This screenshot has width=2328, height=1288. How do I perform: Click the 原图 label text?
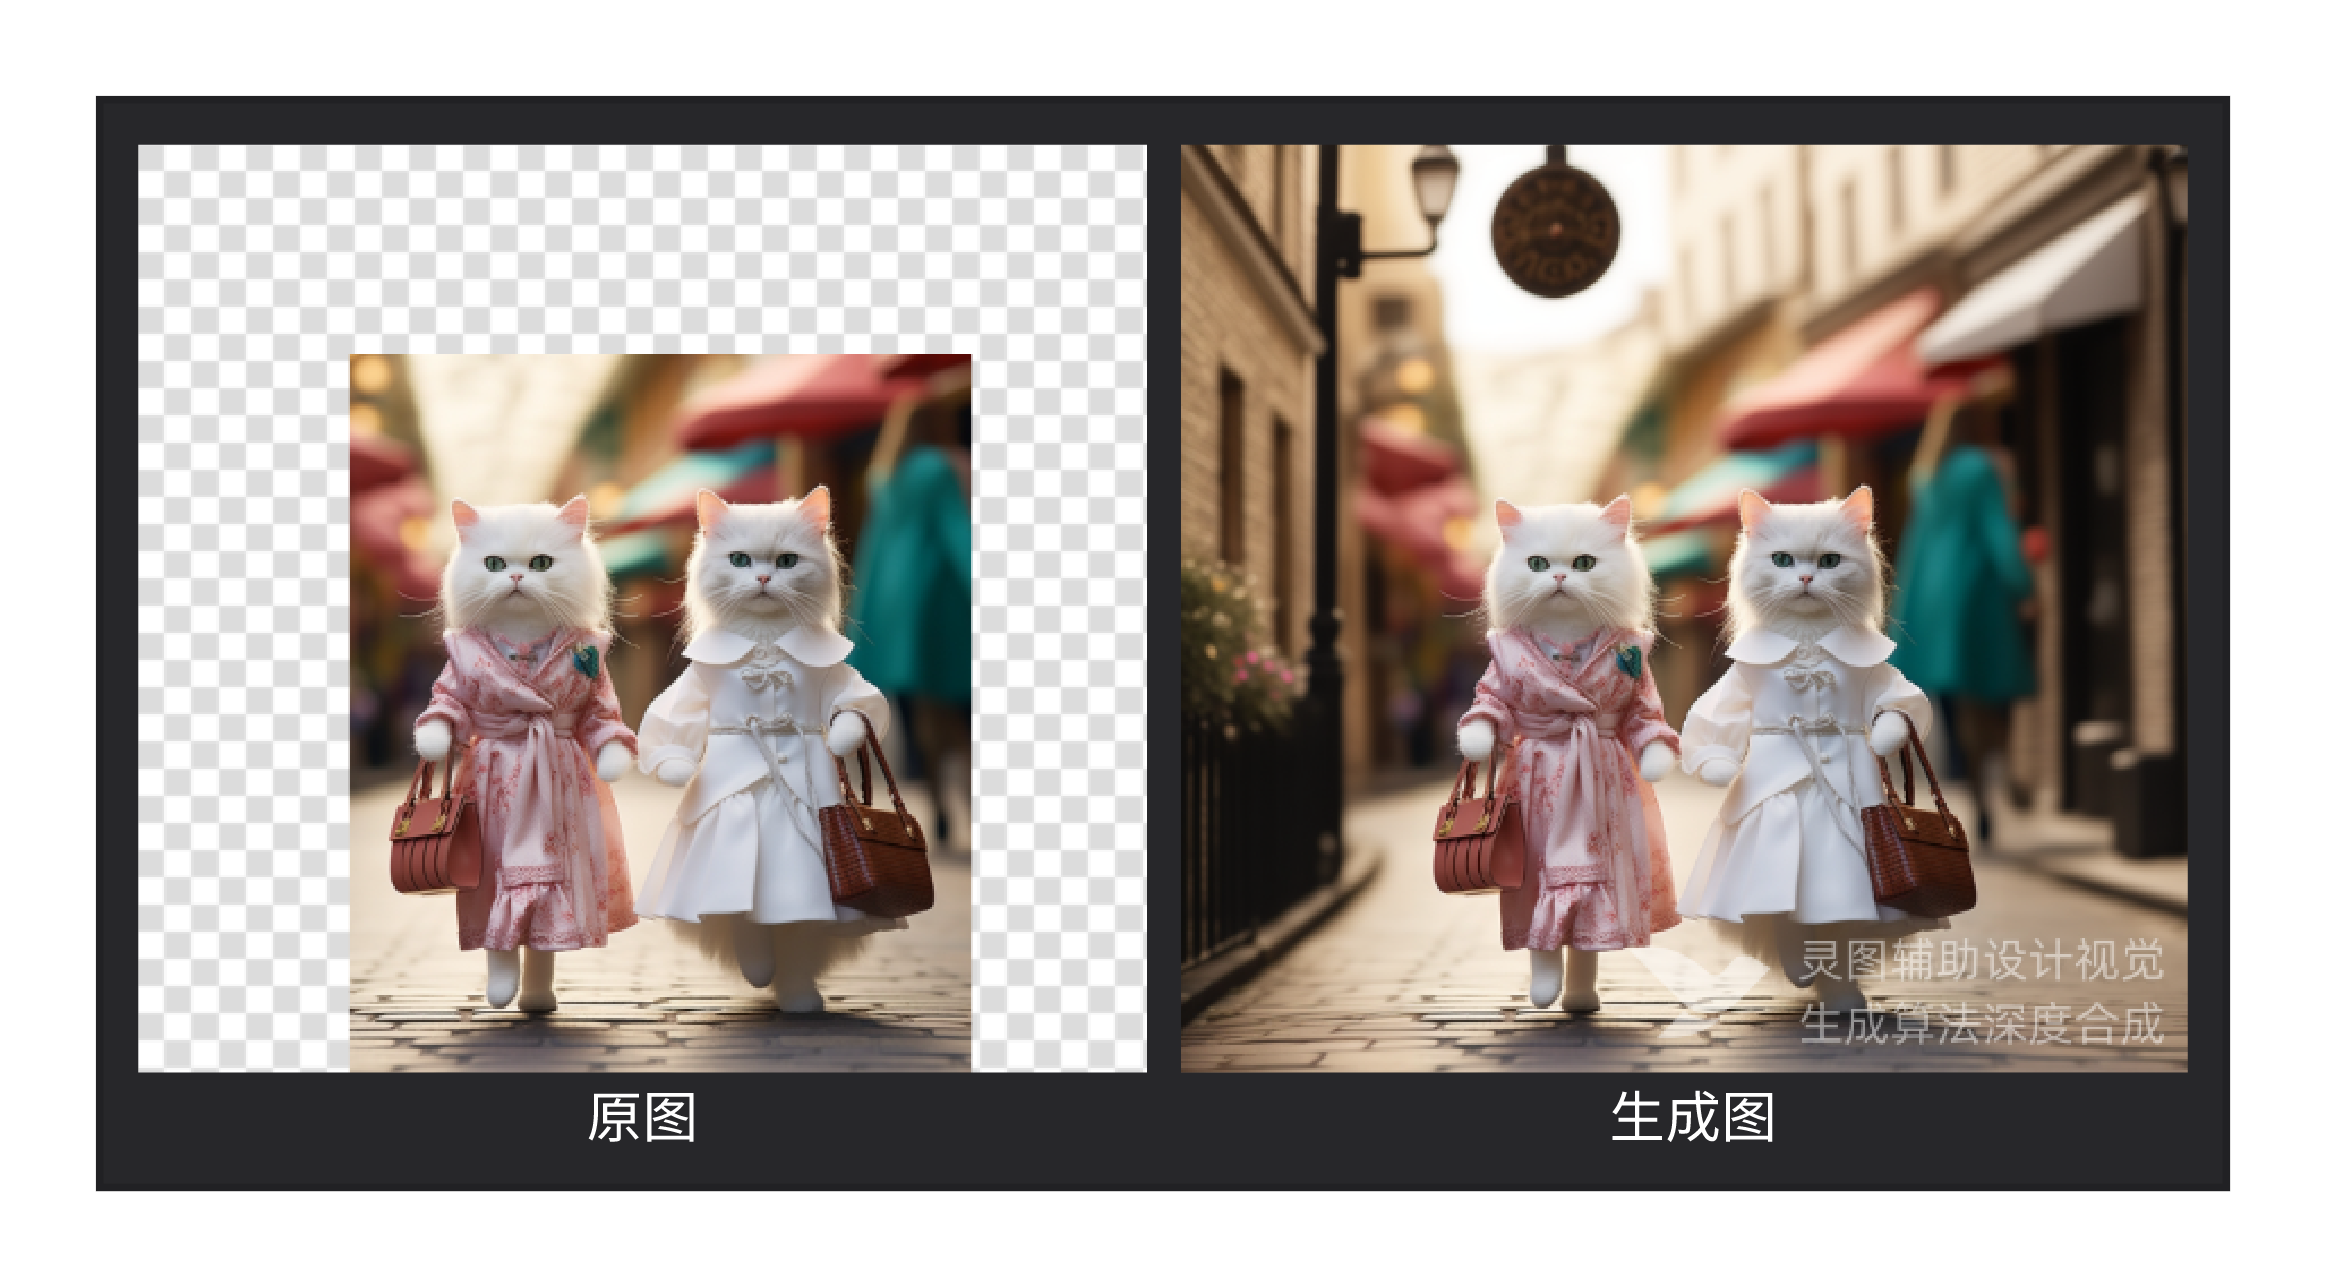coord(641,1118)
